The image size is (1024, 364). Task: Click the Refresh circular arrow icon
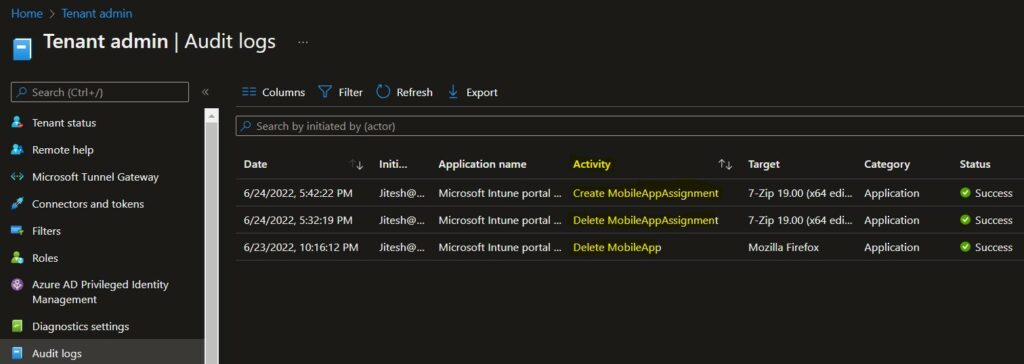383,92
